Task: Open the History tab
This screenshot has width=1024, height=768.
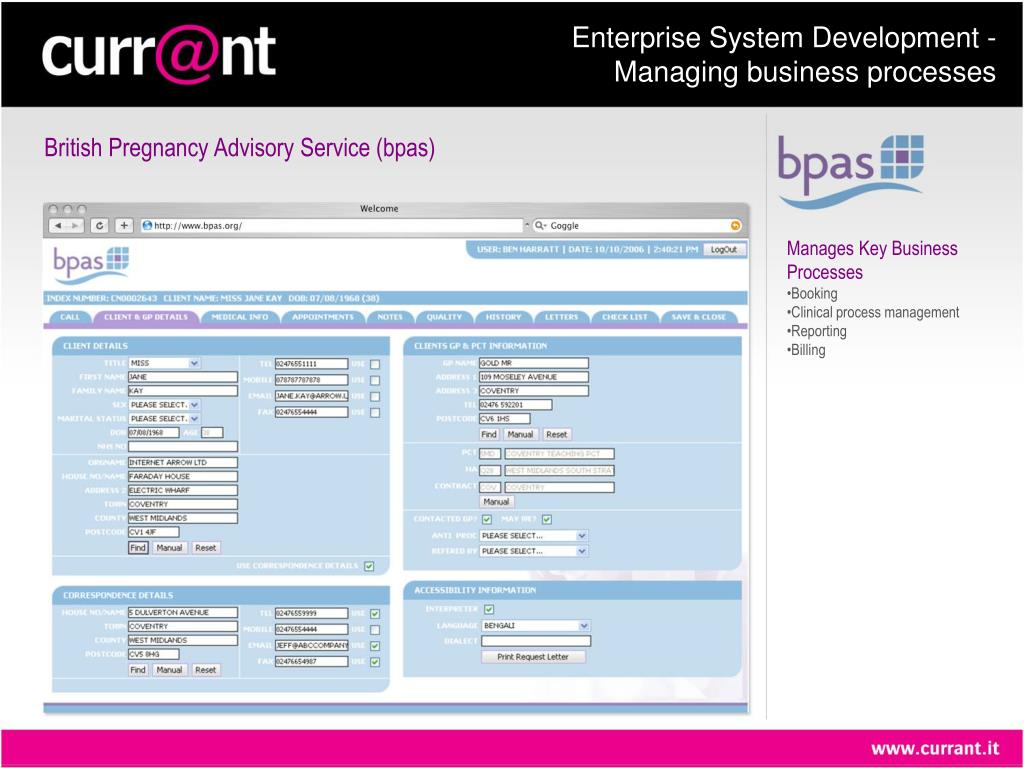Action: coord(504,317)
